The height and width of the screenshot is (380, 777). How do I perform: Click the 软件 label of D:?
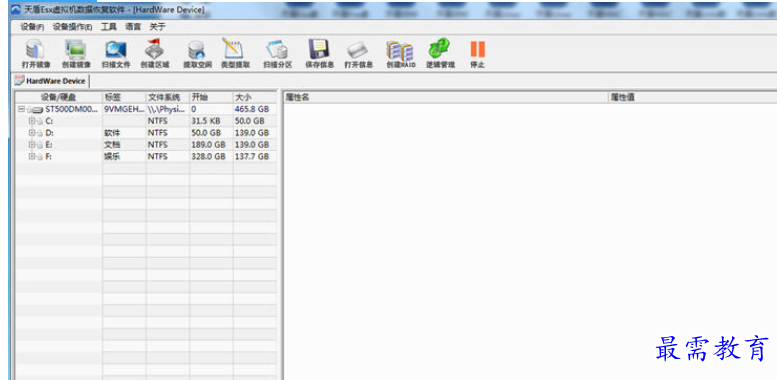(x=111, y=133)
